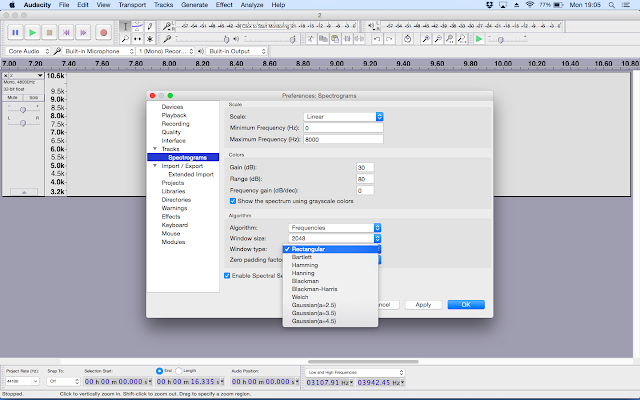The image size is (640, 400).
Task: Skip to Start with the rewind button
Action: [67, 32]
